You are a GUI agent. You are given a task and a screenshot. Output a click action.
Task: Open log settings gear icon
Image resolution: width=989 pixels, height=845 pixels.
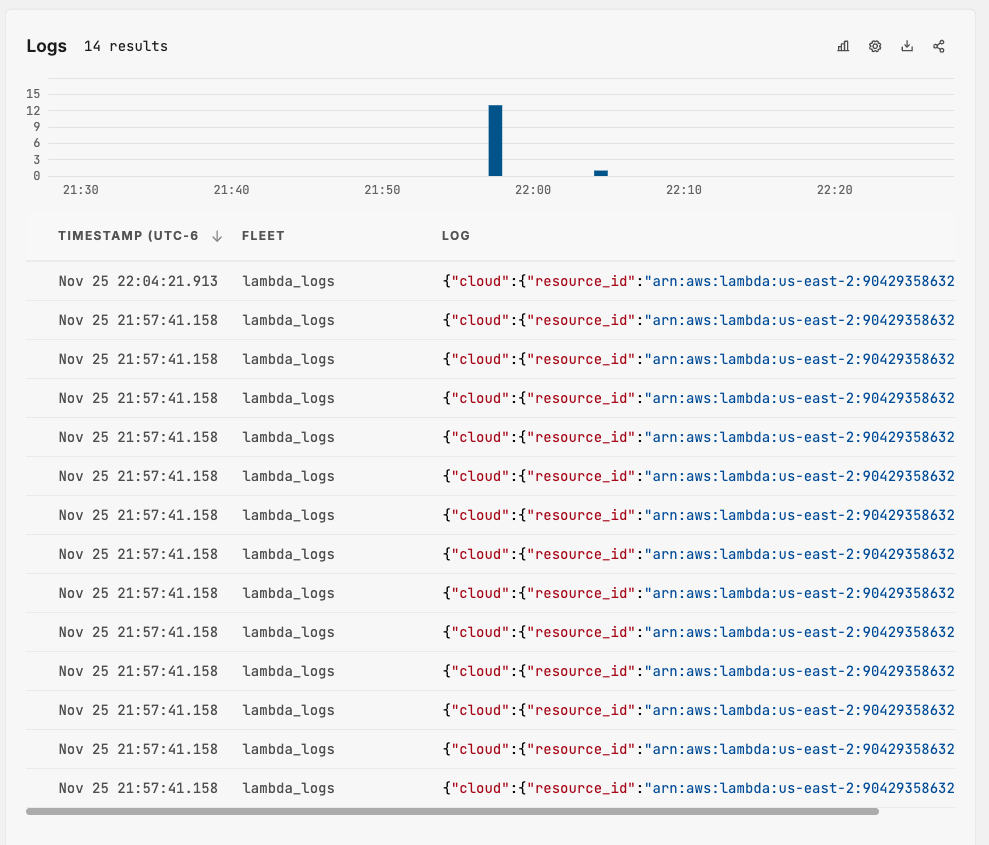tap(875, 46)
